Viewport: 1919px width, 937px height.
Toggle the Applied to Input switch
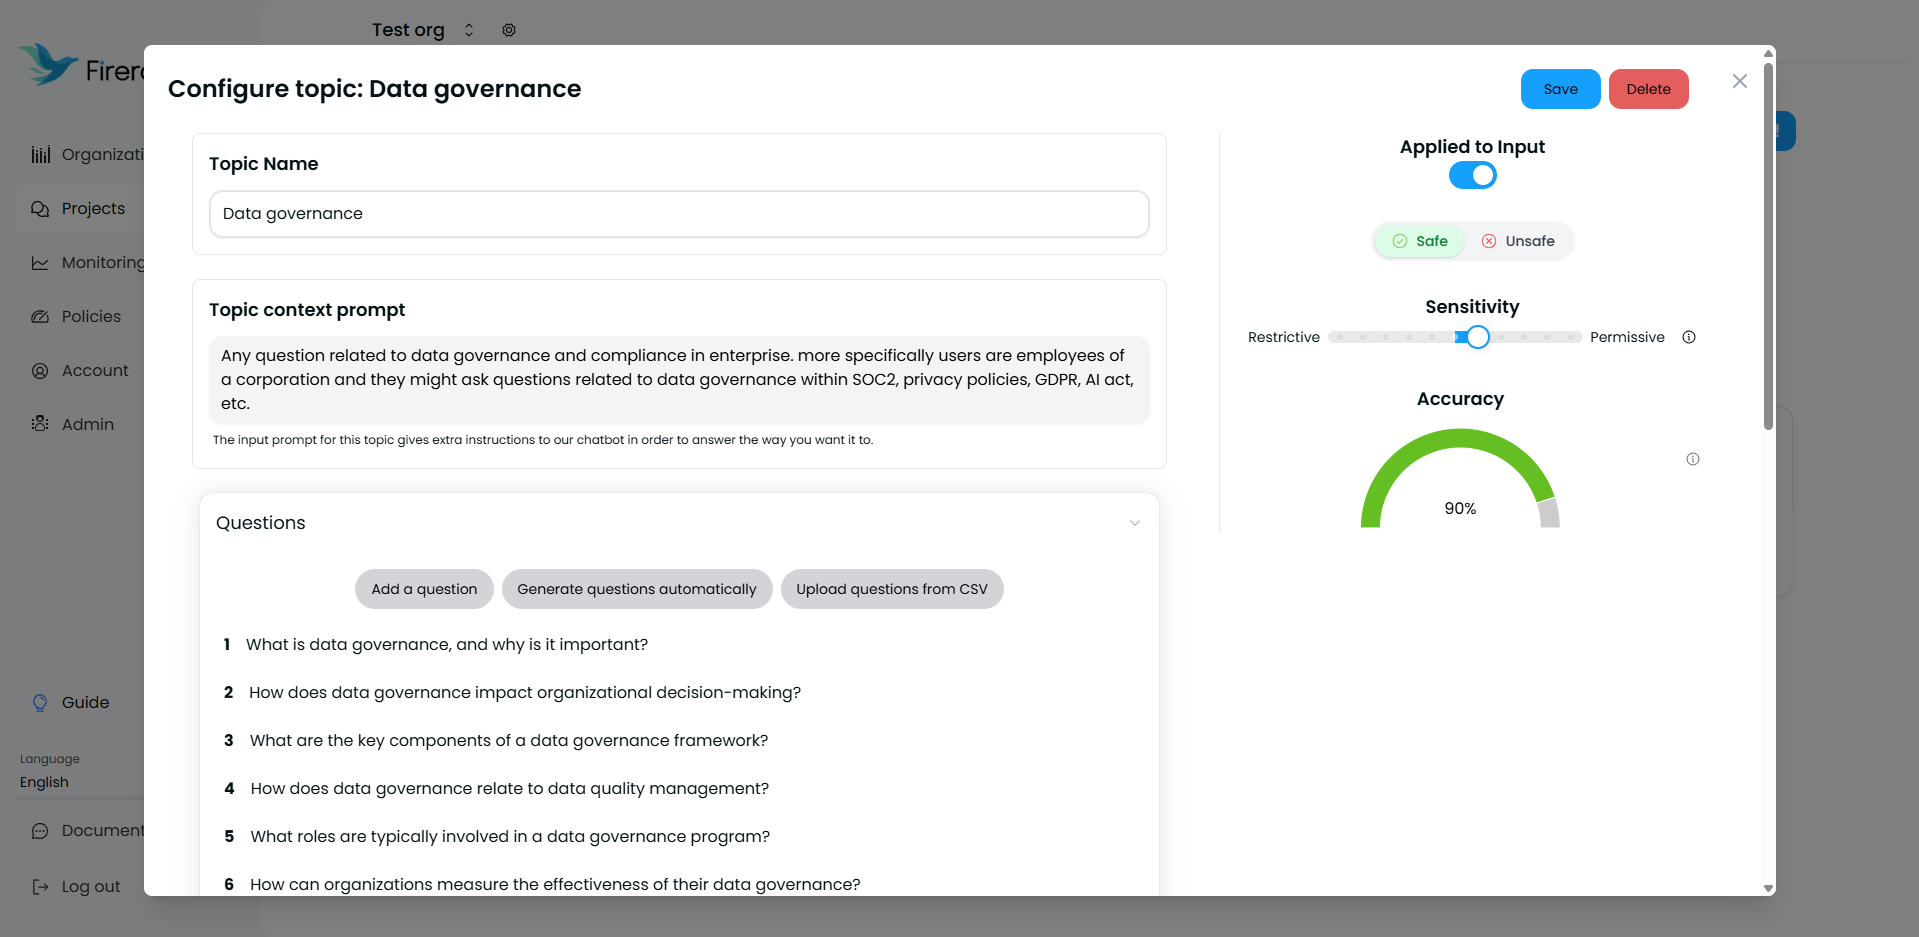[x=1472, y=176]
